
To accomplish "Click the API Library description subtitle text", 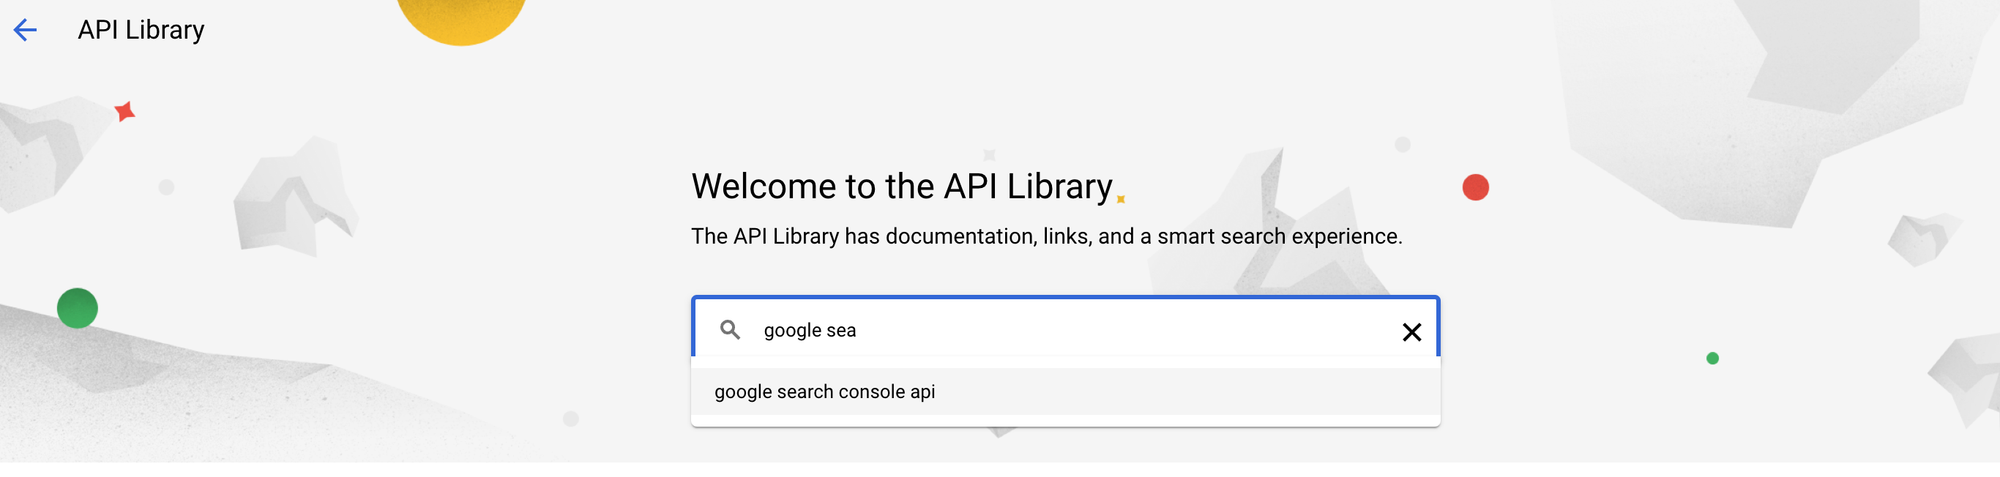I will pos(1046,237).
